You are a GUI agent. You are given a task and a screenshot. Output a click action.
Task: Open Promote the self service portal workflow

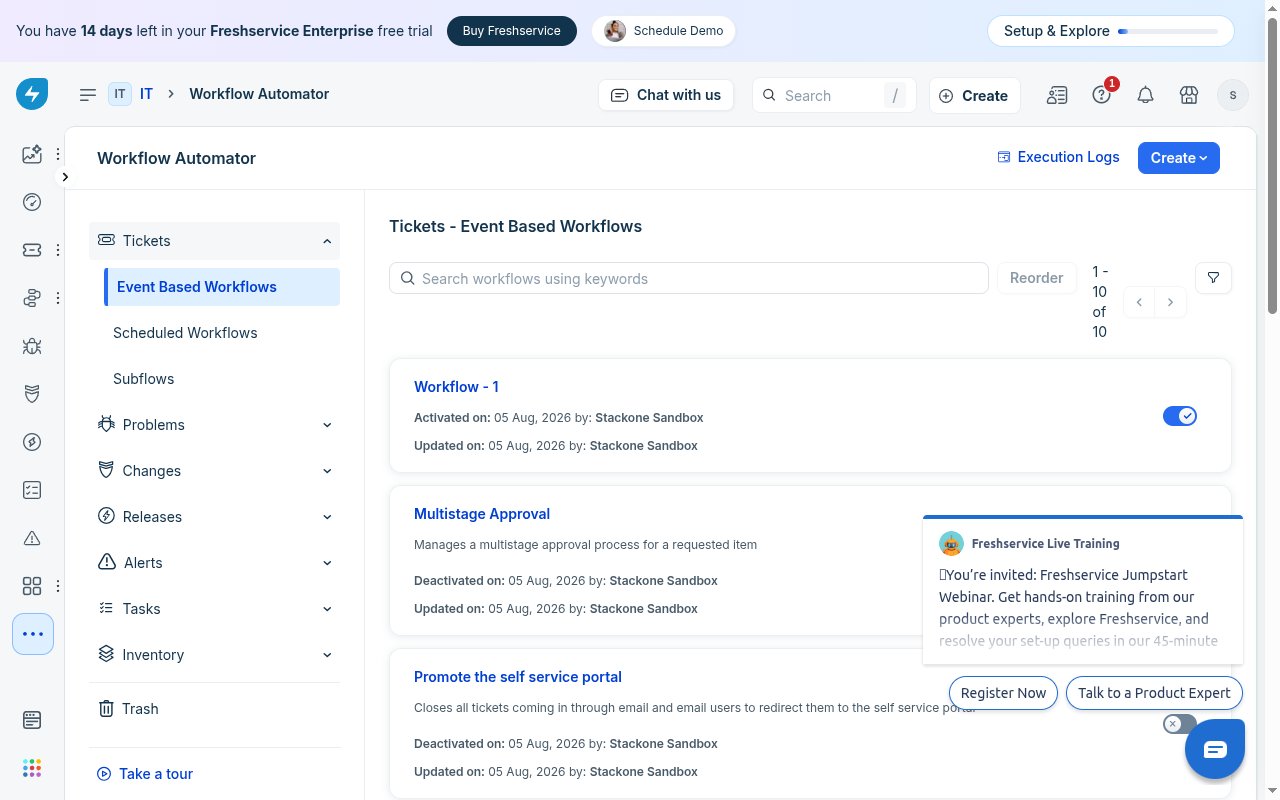(x=518, y=677)
